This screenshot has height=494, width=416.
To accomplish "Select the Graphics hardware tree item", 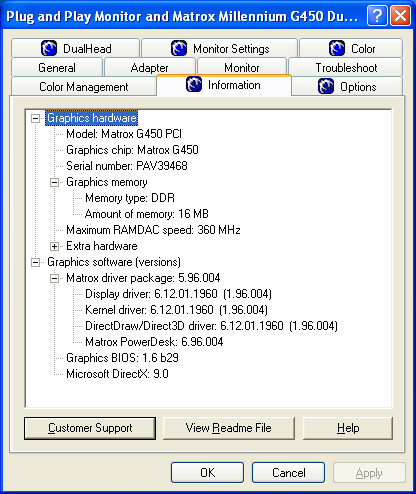I will pyautogui.click(x=92, y=118).
